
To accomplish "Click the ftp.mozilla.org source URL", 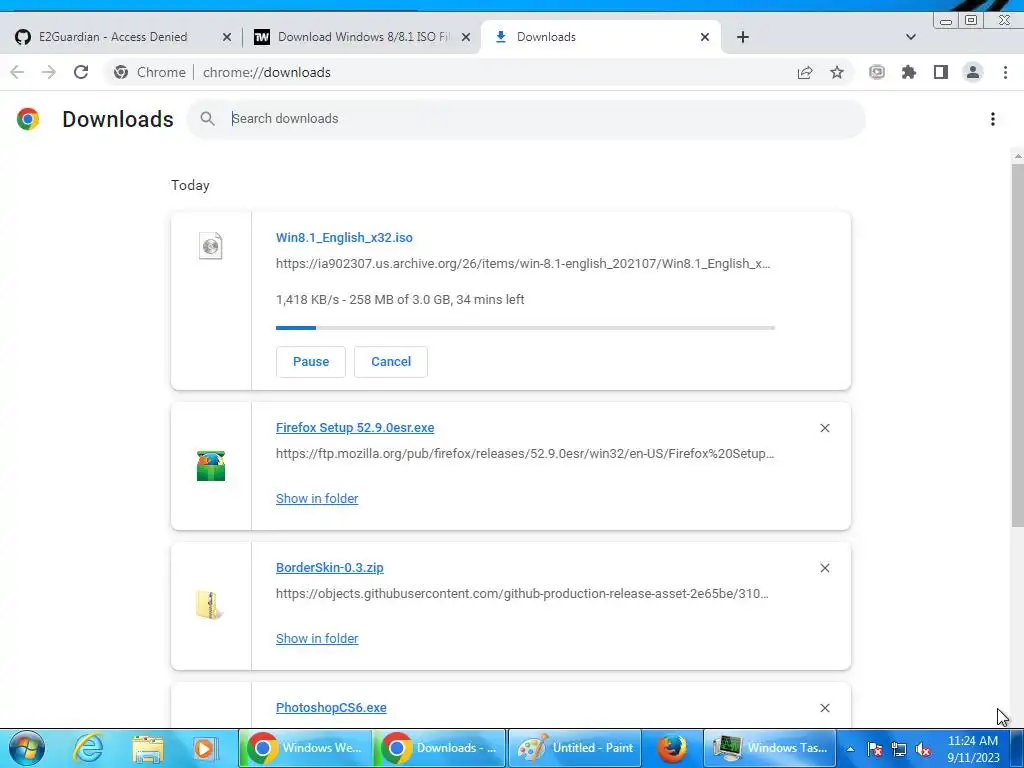I will [525, 454].
